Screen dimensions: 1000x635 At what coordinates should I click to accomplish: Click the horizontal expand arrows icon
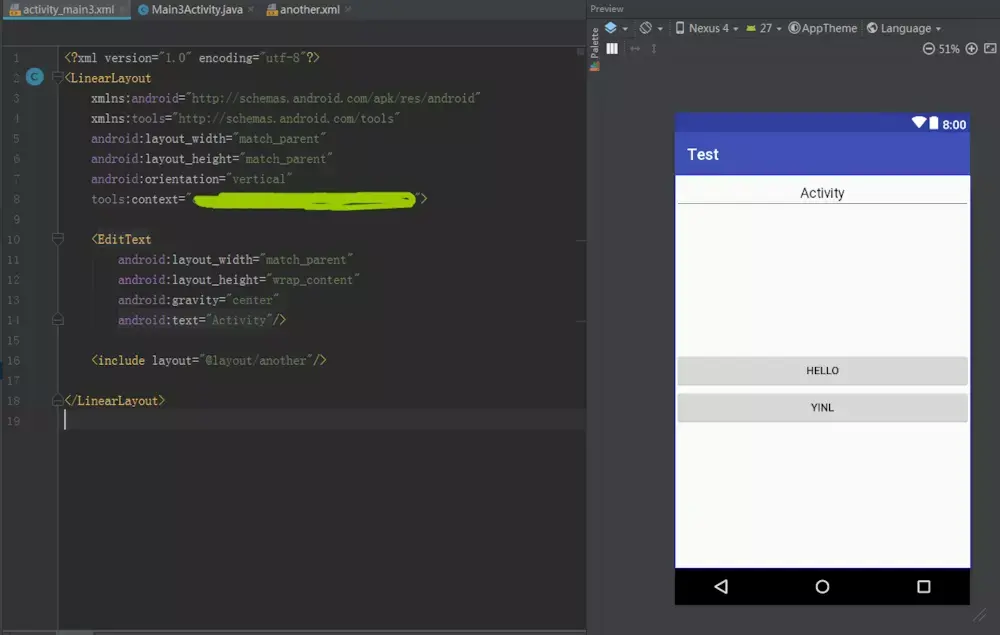click(635, 48)
